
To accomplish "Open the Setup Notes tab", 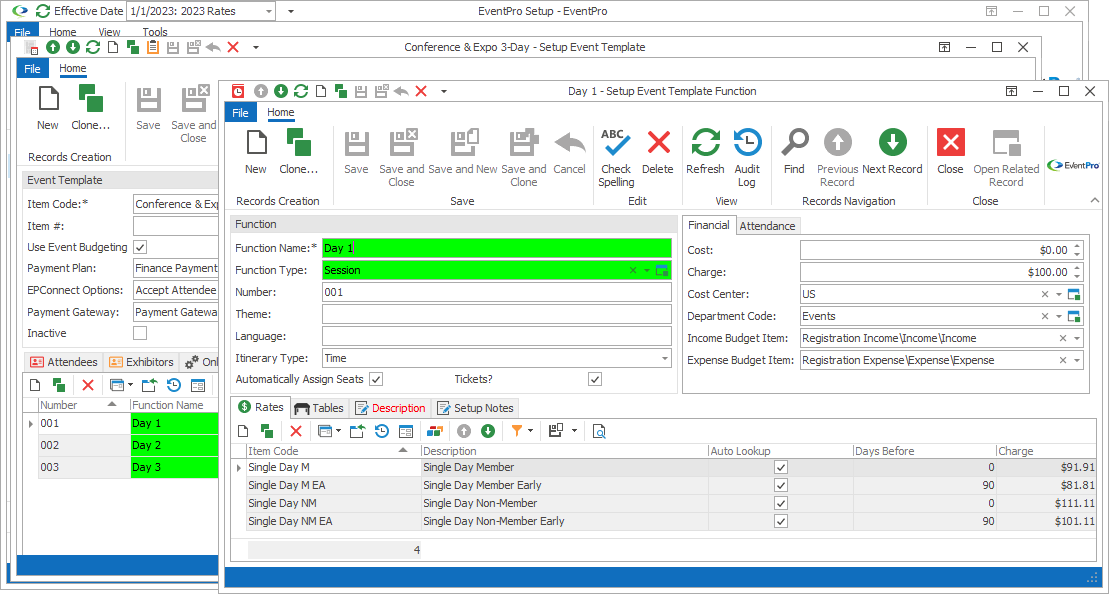I will pos(476,408).
